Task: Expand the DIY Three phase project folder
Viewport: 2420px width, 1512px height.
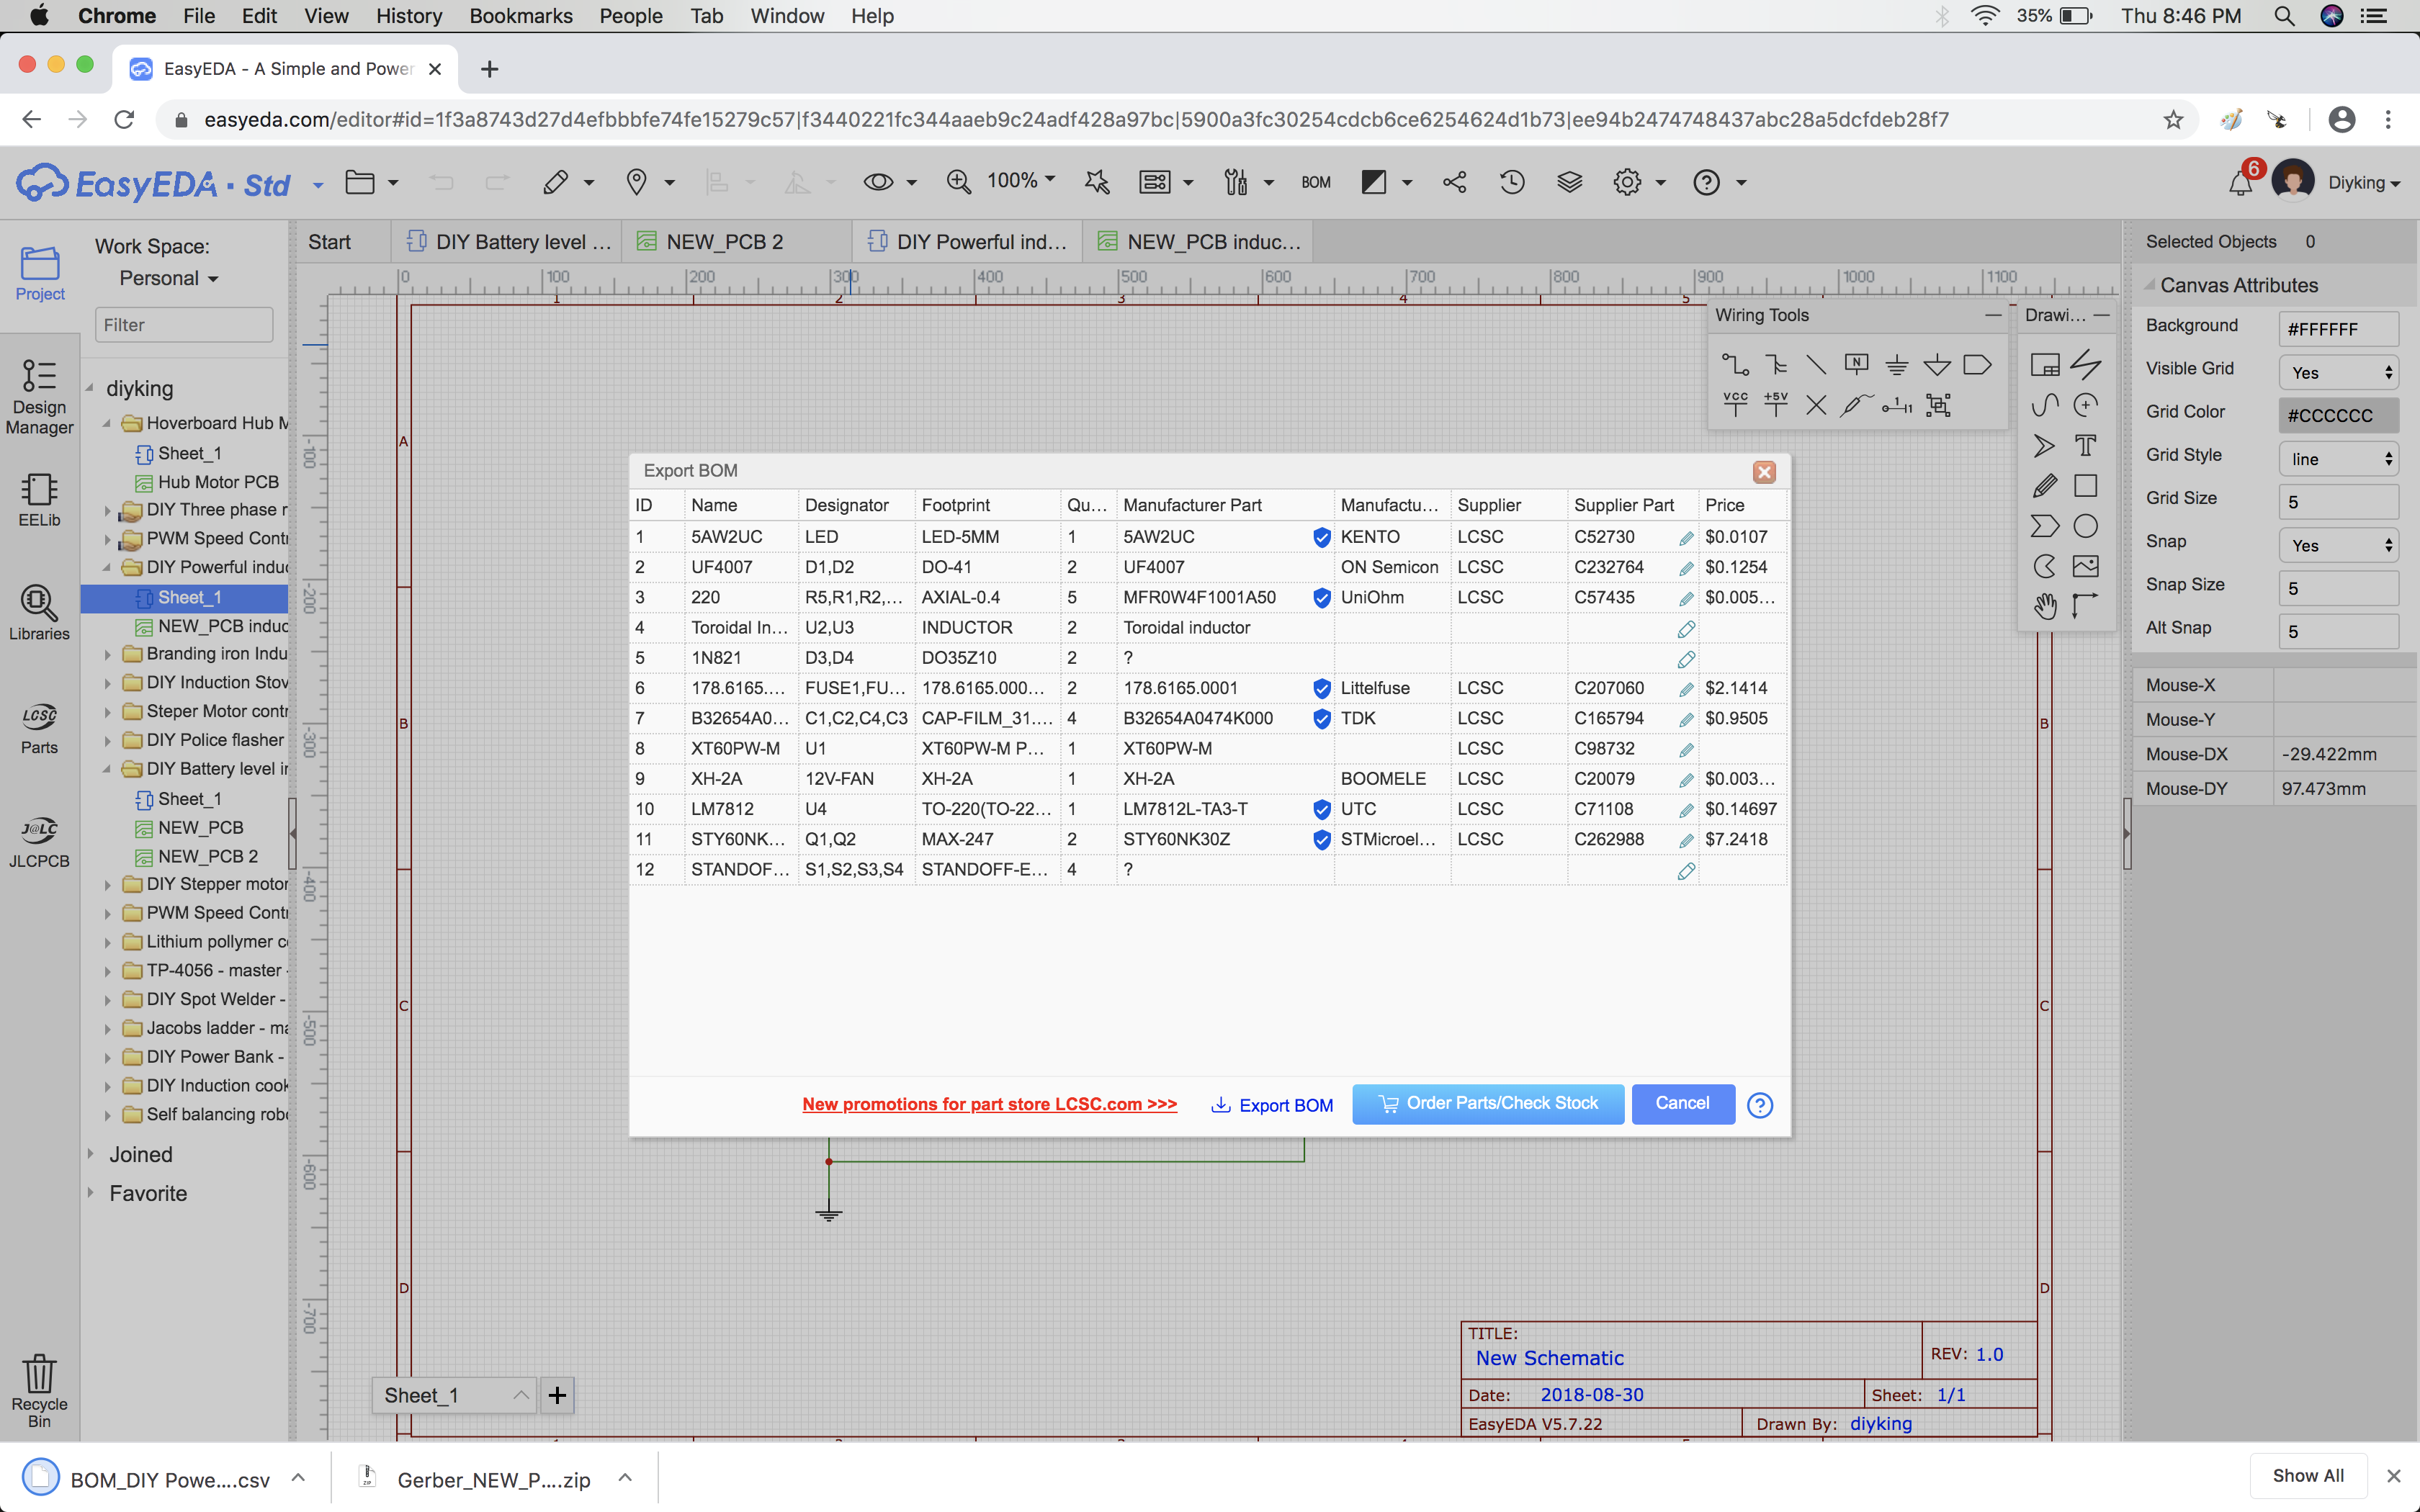Action: (107, 510)
